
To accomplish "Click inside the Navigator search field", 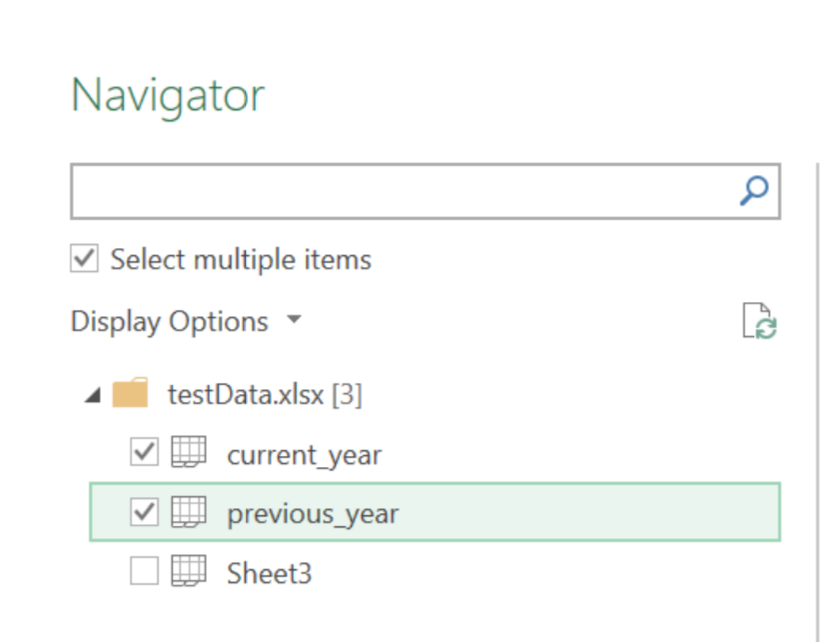I will coord(403,191).
